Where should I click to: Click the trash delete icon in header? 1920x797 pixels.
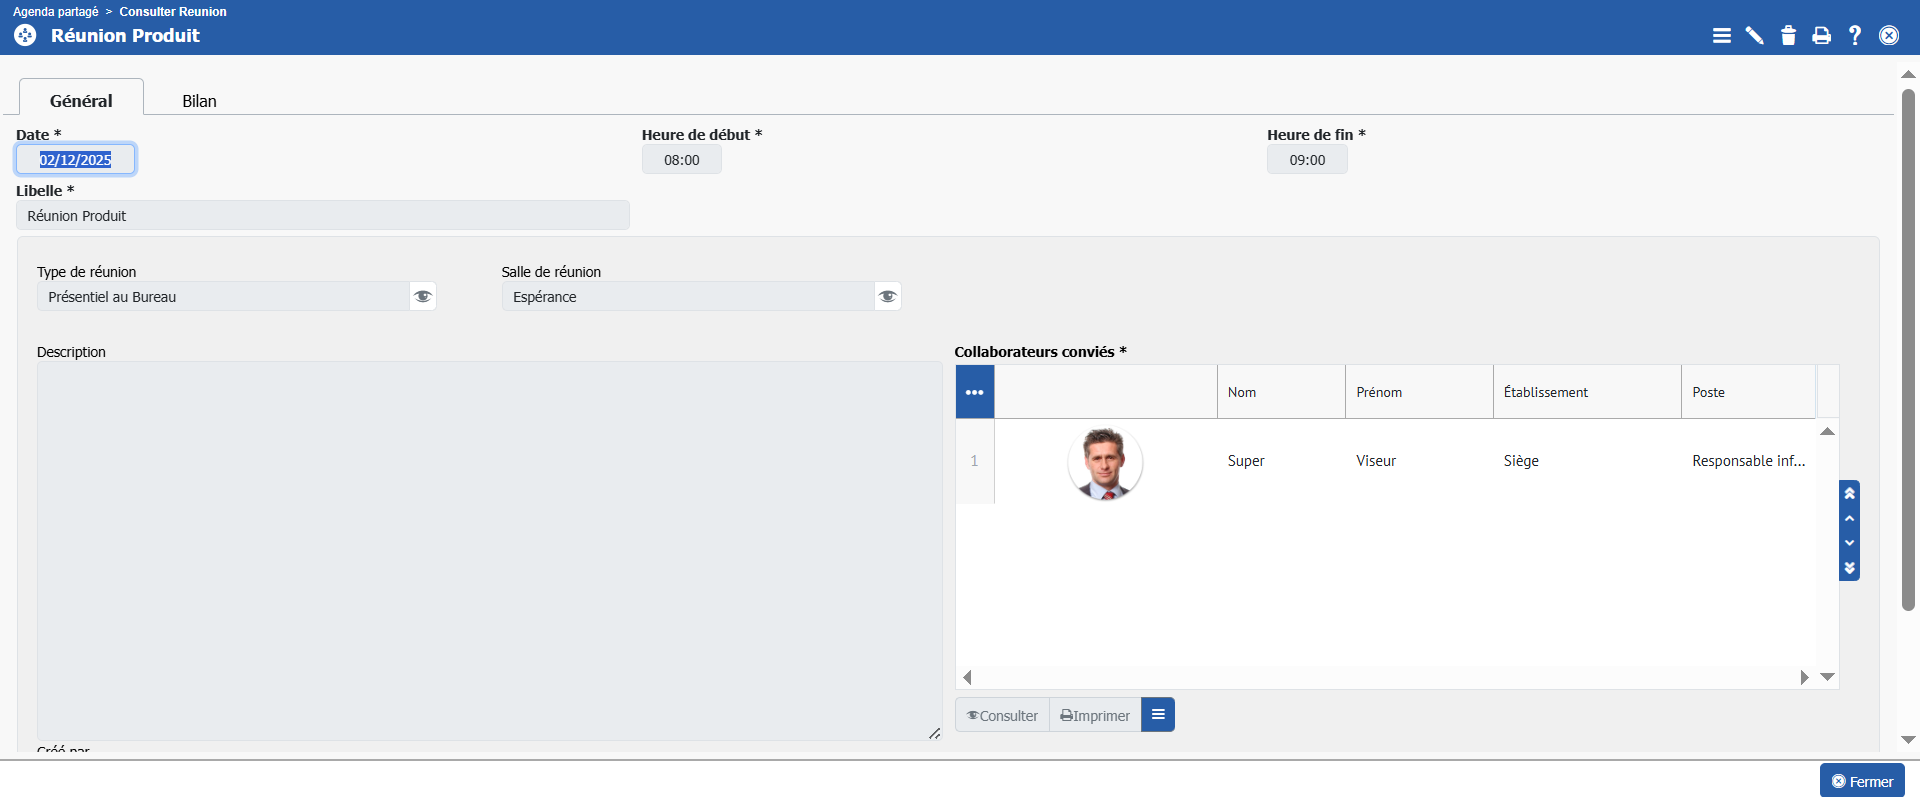point(1788,36)
